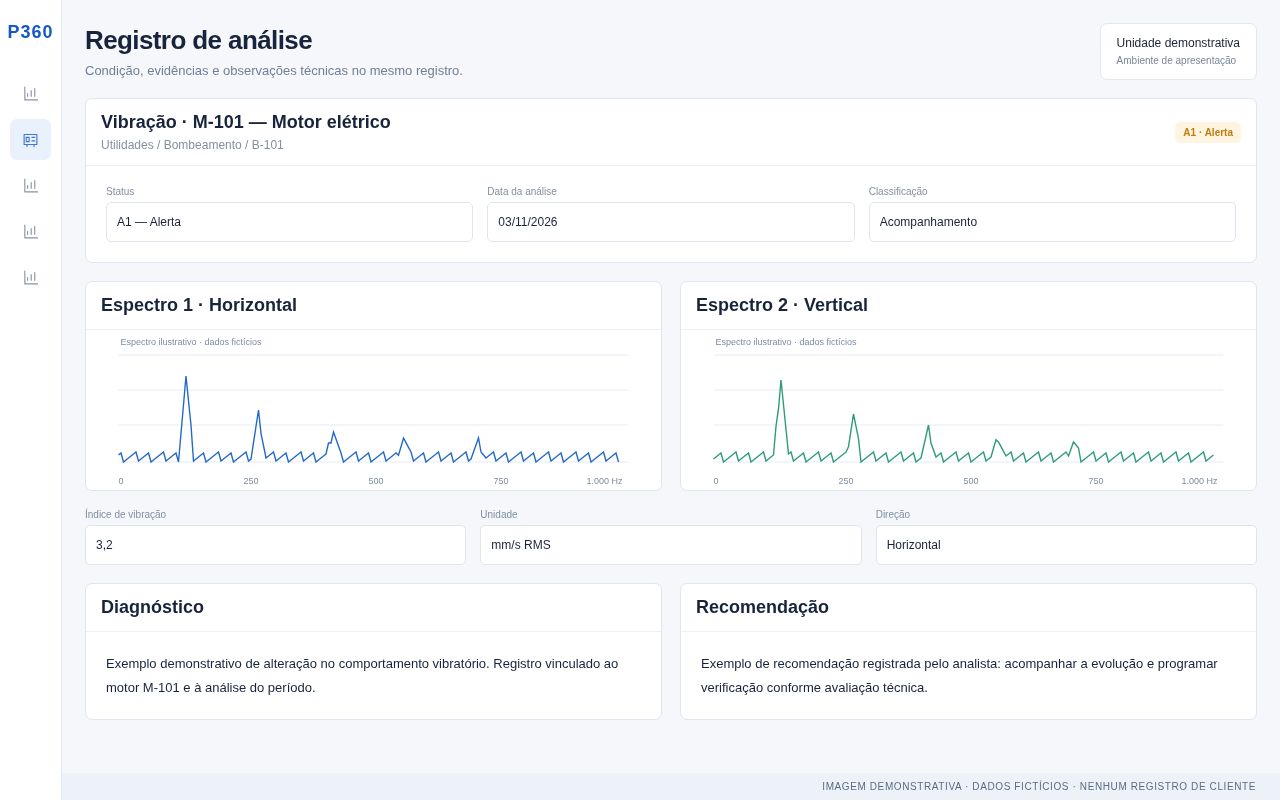Focus the Status field showing A1 — Alerta

289,222
